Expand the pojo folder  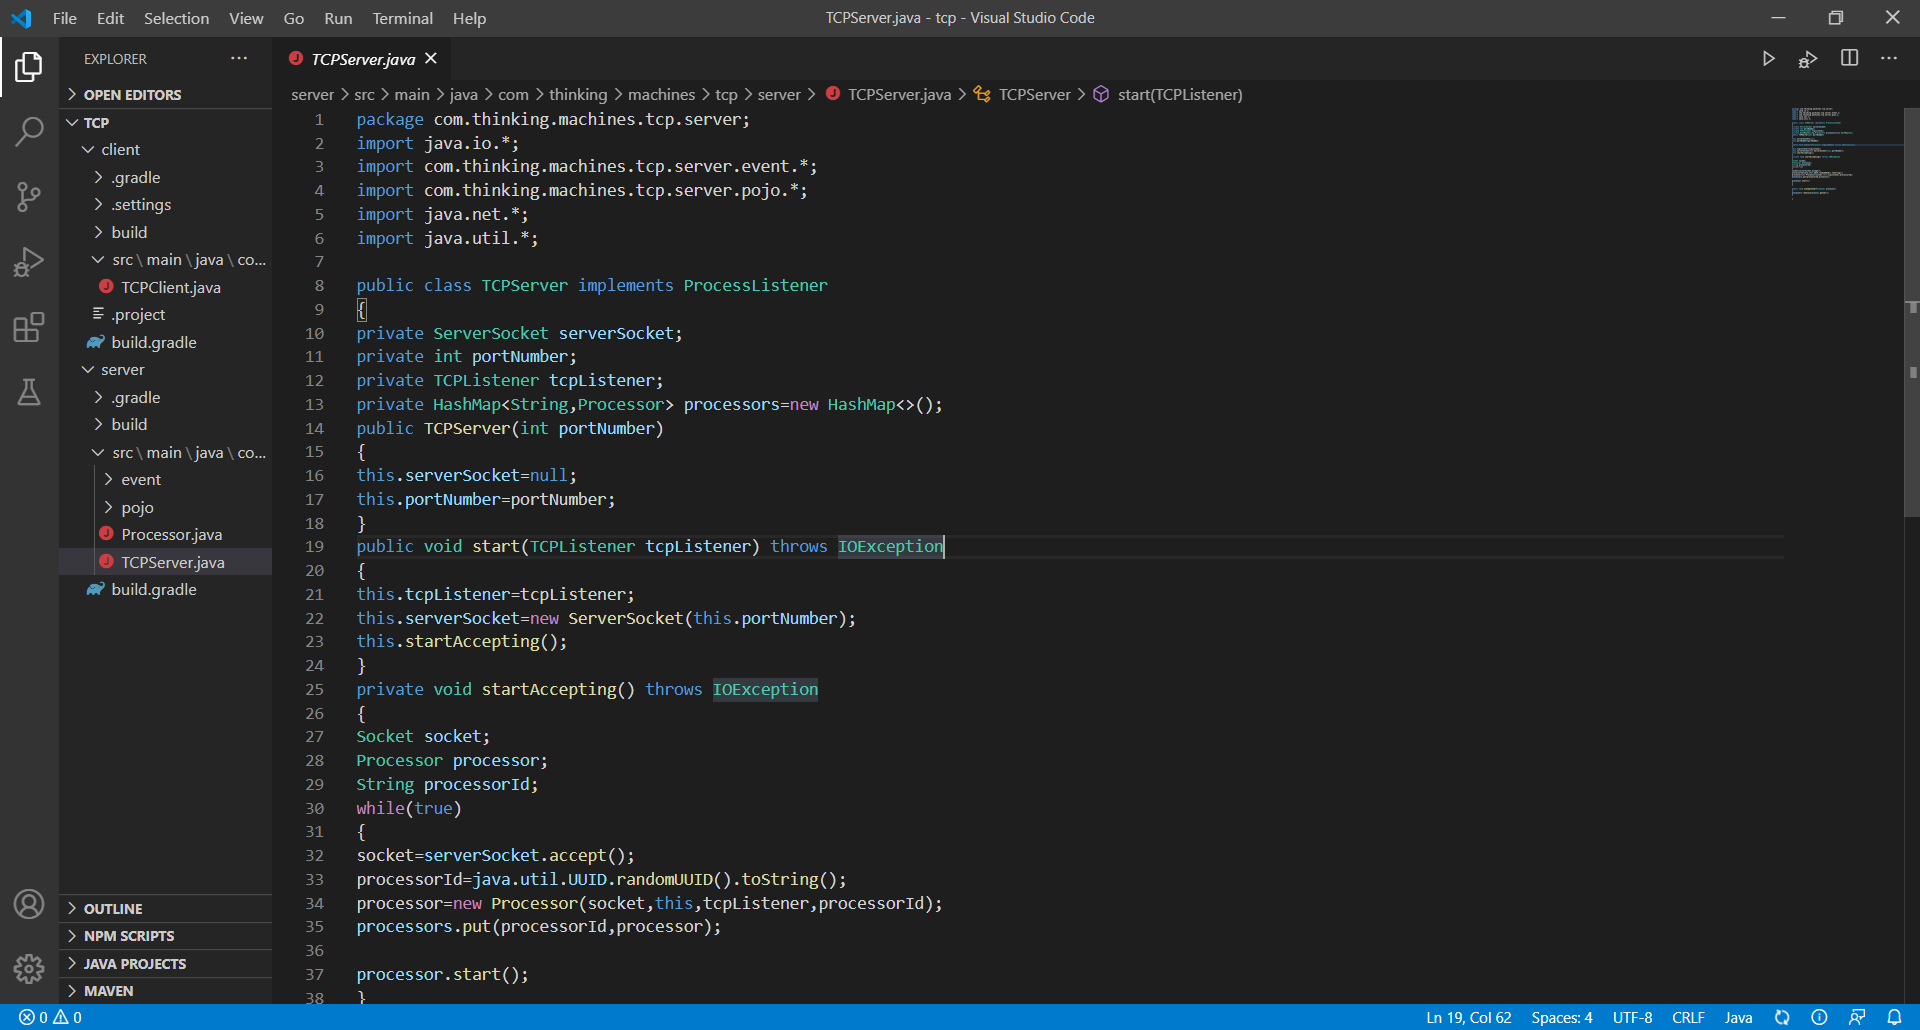point(166,507)
